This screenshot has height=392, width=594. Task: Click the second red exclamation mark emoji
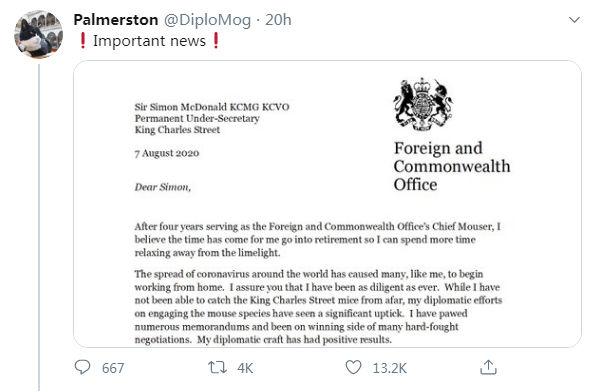tap(216, 40)
